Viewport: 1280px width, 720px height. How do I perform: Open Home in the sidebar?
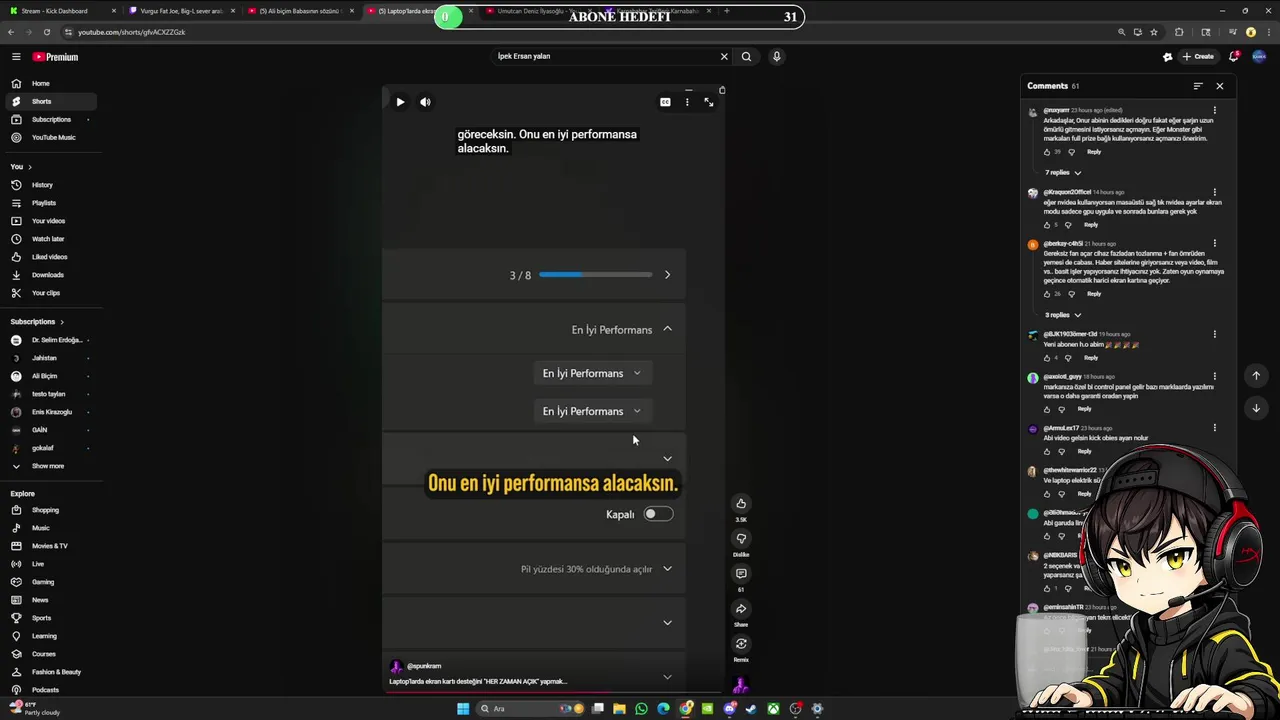tap(50, 83)
